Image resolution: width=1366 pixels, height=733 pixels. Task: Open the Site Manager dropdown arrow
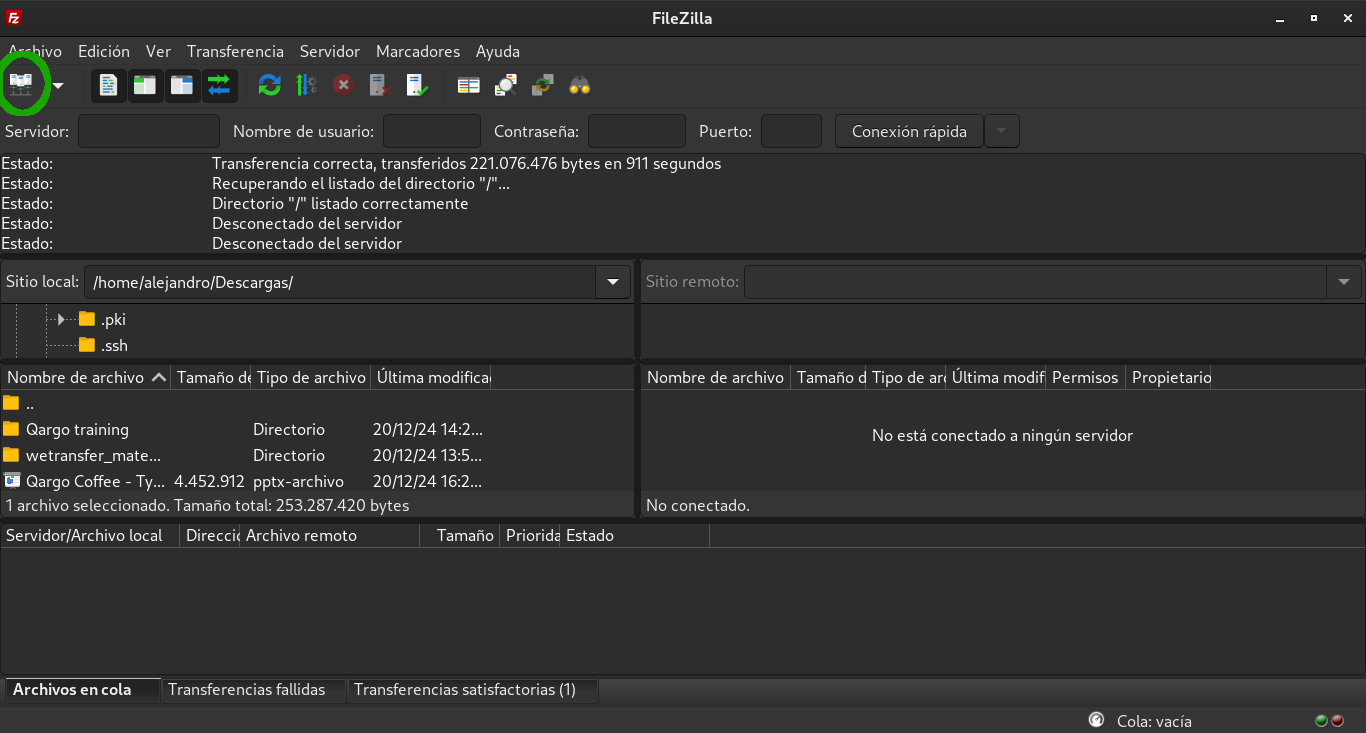[x=58, y=86]
